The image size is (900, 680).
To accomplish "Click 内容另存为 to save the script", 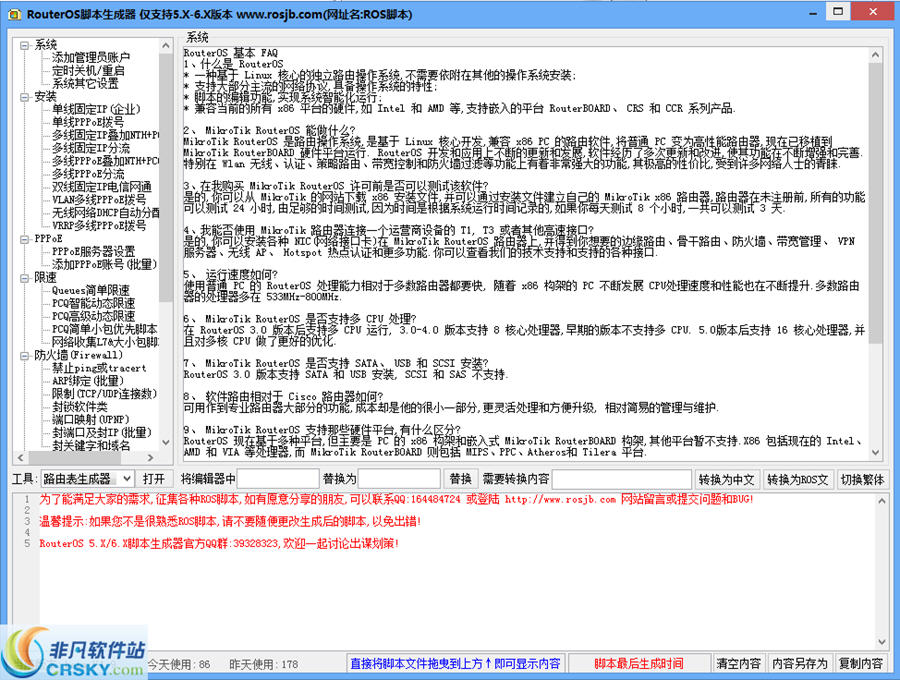I will [x=800, y=663].
